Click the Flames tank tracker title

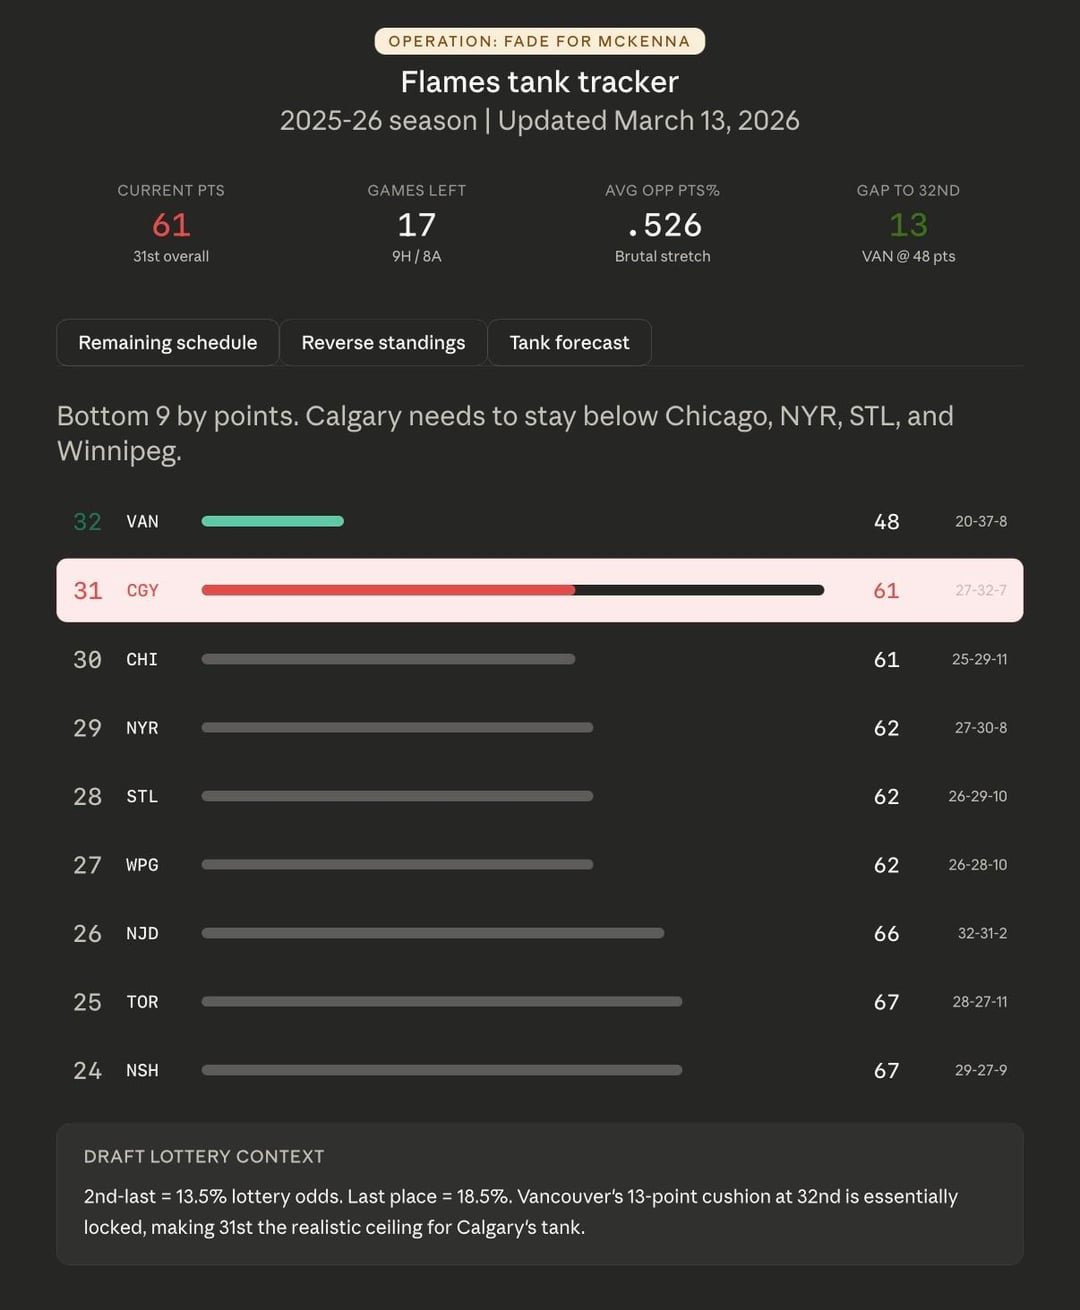(x=539, y=82)
